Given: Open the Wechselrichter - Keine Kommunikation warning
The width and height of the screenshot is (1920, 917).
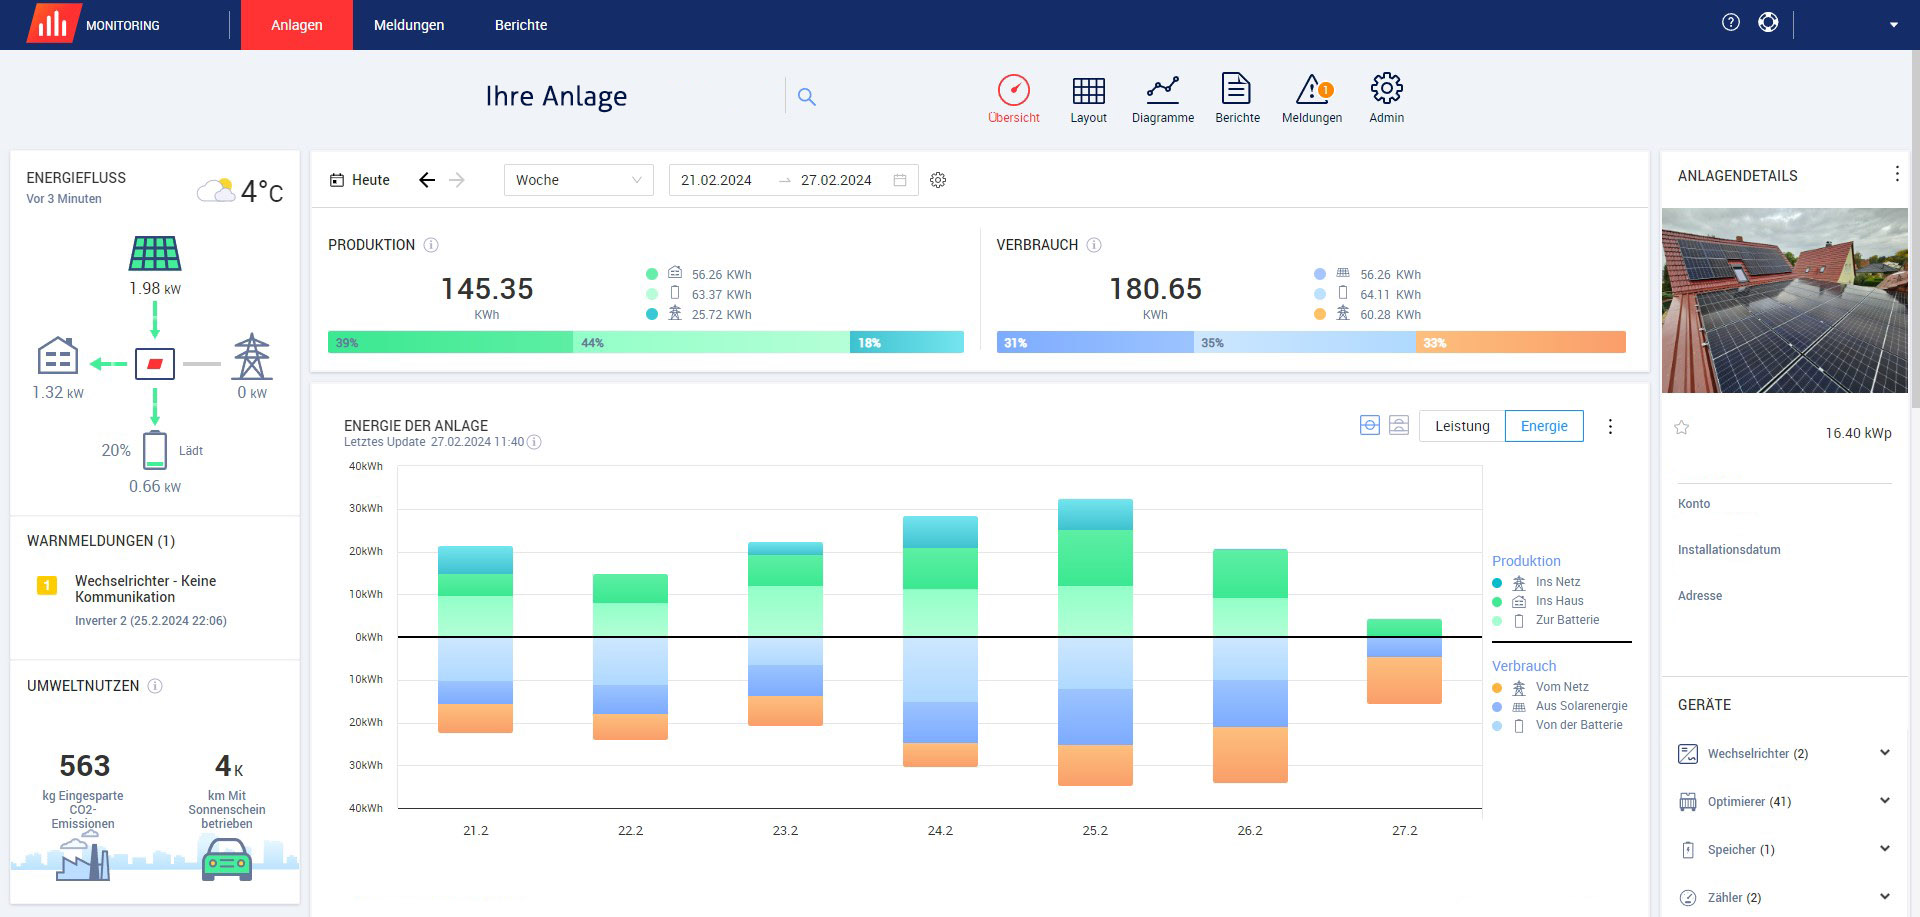Looking at the screenshot, I should coord(145,589).
